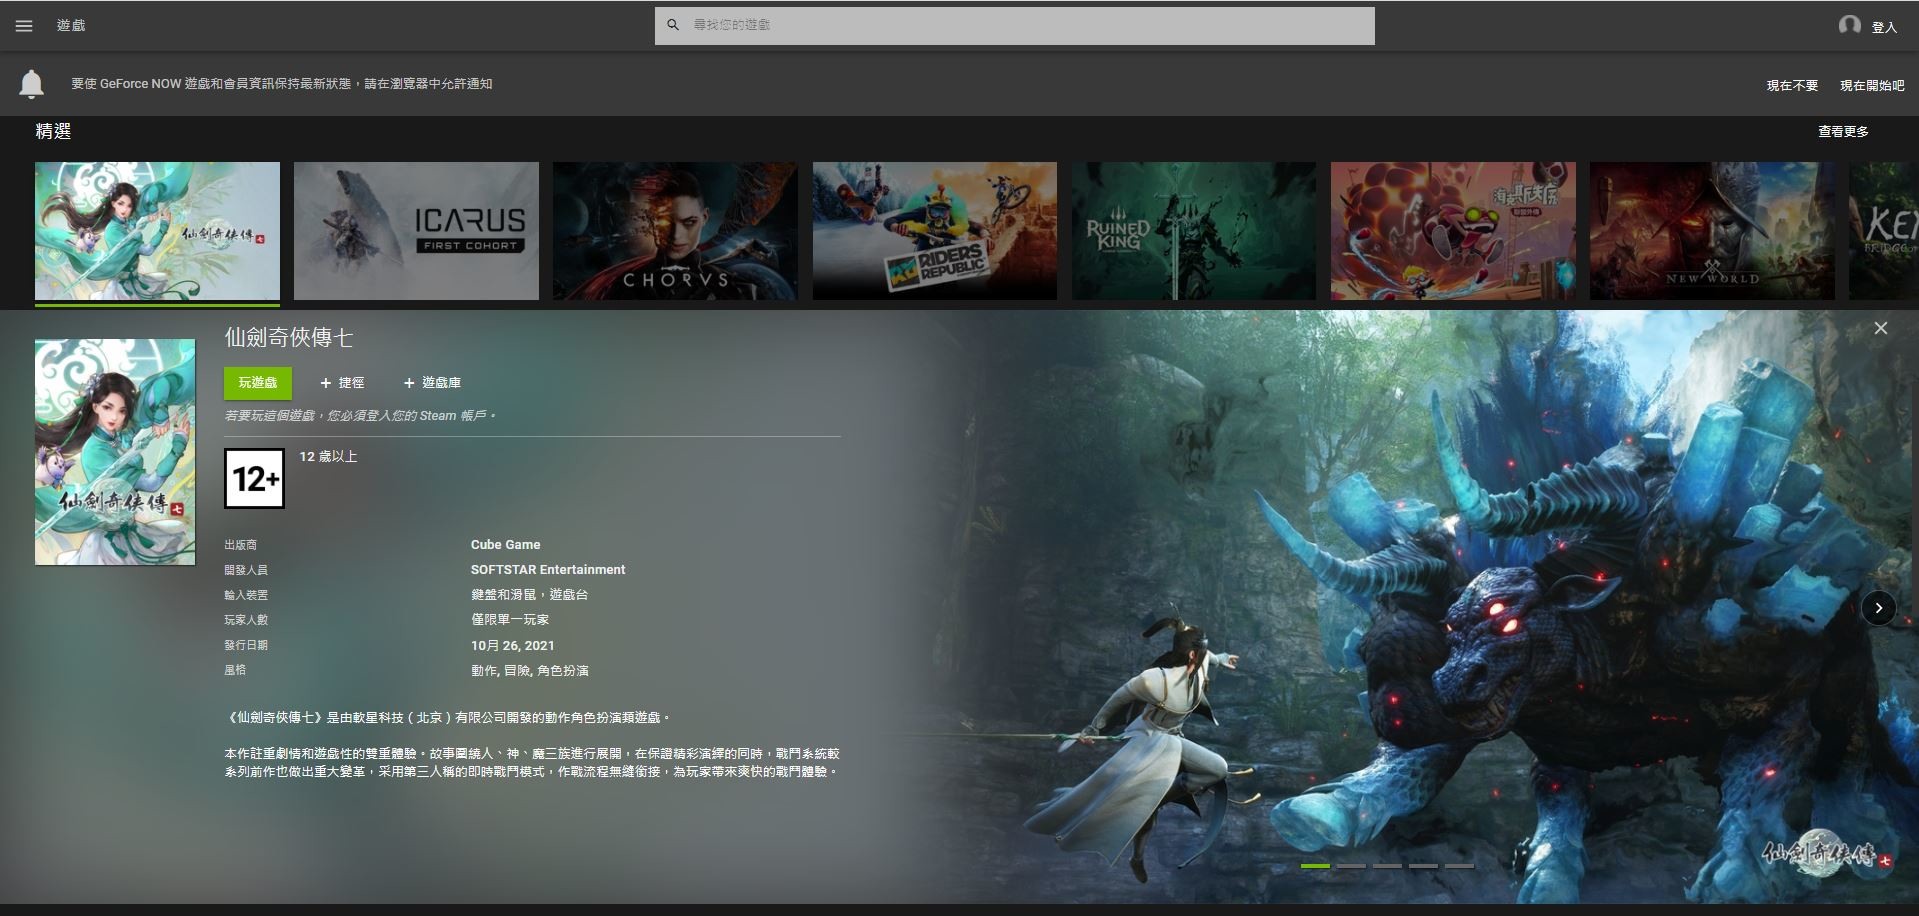Screen dimensions: 1919x916
Task: Add game to 遊戲庫 library
Action: pyautogui.click(x=432, y=383)
